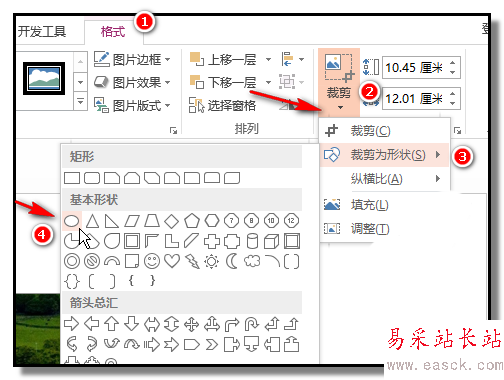Image resolution: width=504 pixels, height=380 pixels.
Task: Select the four-way quad arrow shape
Action: 192,324
